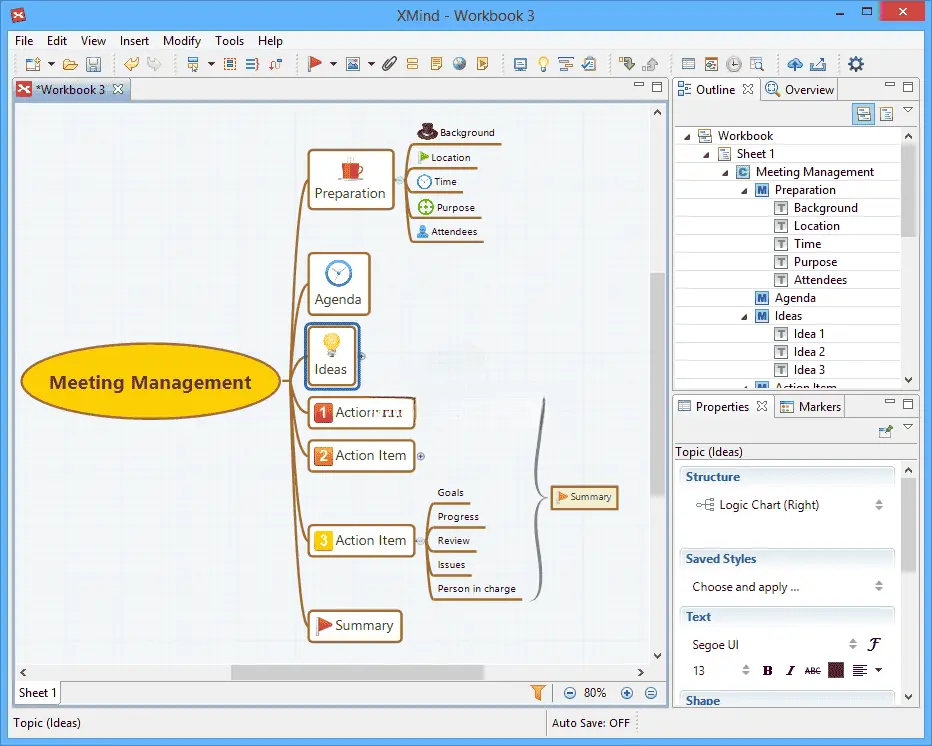Switch to the Overview tab
Image resolution: width=932 pixels, height=746 pixels.
[800, 90]
